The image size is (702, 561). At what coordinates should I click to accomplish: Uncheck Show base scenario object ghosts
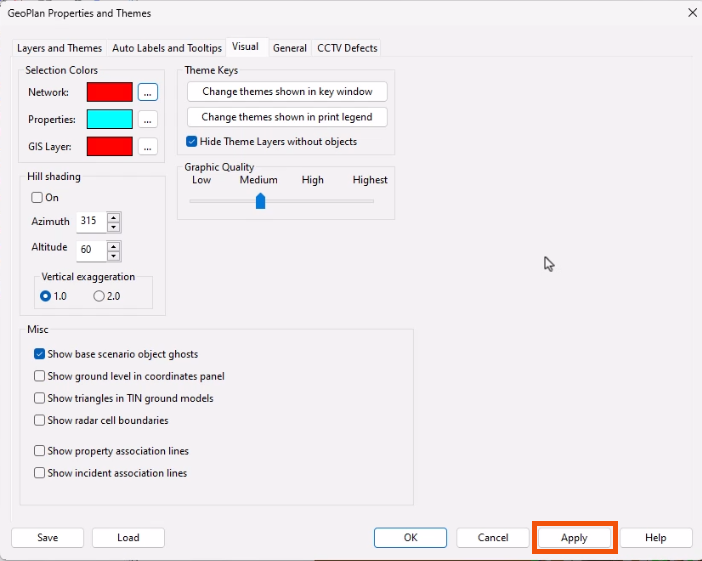pos(39,354)
